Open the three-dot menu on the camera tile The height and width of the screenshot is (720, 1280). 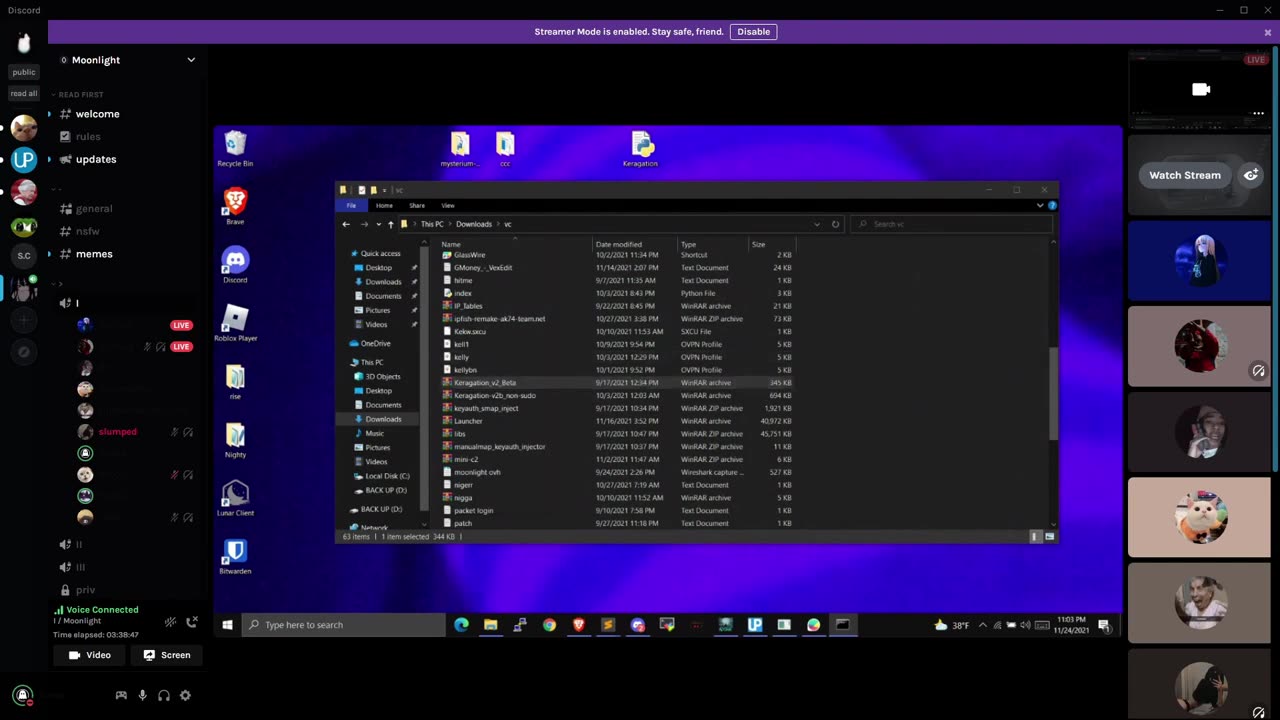point(1258,113)
